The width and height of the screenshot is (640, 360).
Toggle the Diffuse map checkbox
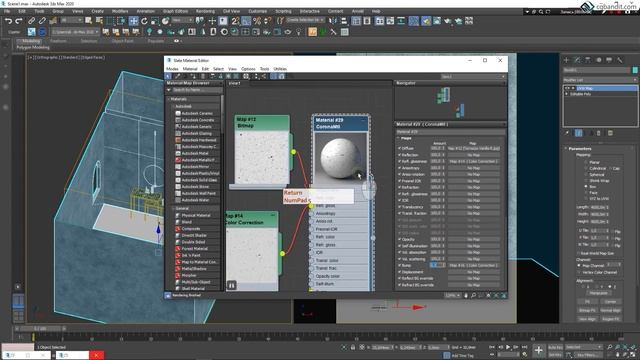[400, 149]
